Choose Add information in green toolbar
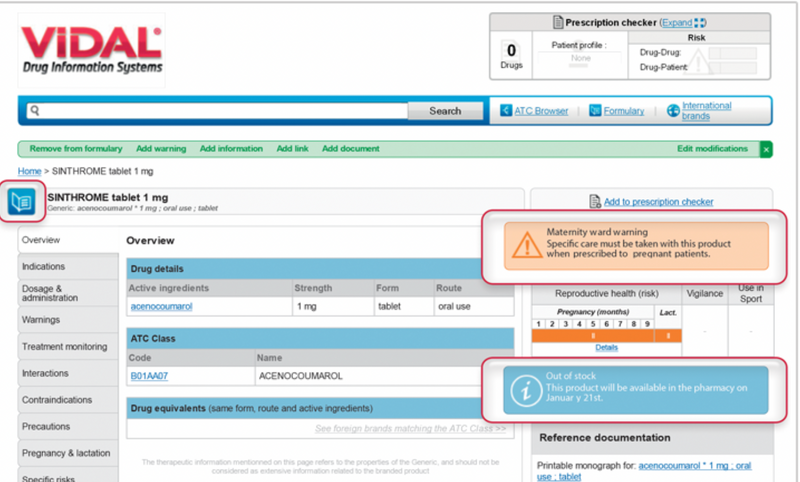Image resolution: width=800 pixels, height=482 pixels. tap(231, 148)
